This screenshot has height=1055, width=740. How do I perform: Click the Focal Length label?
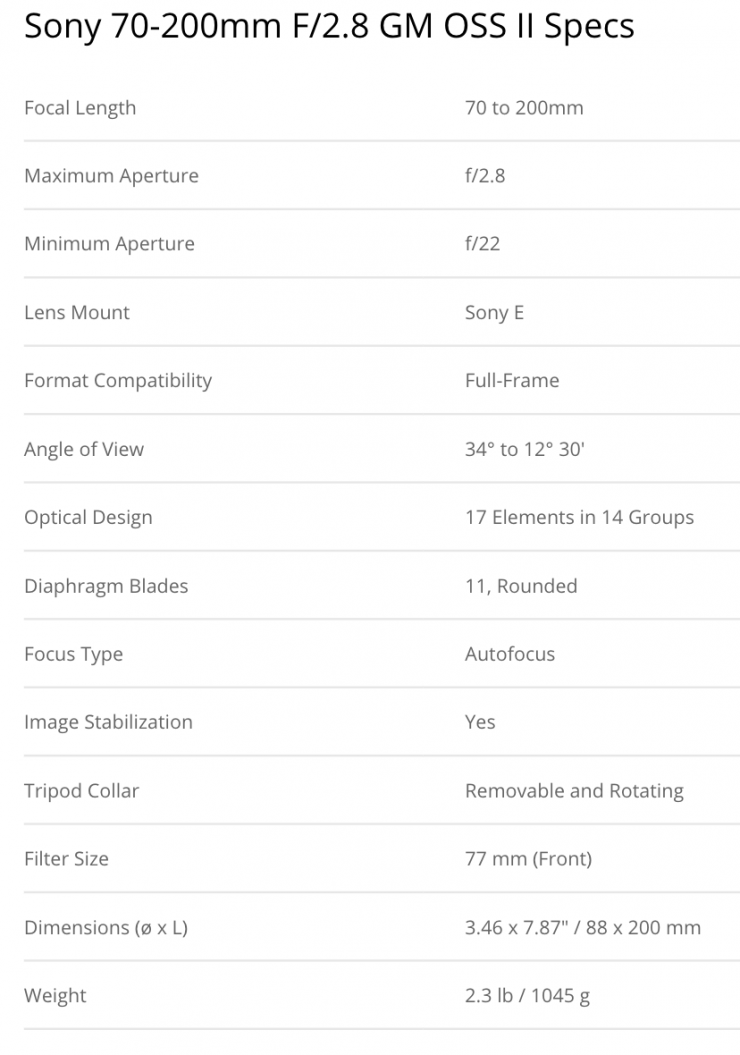(x=80, y=108)
